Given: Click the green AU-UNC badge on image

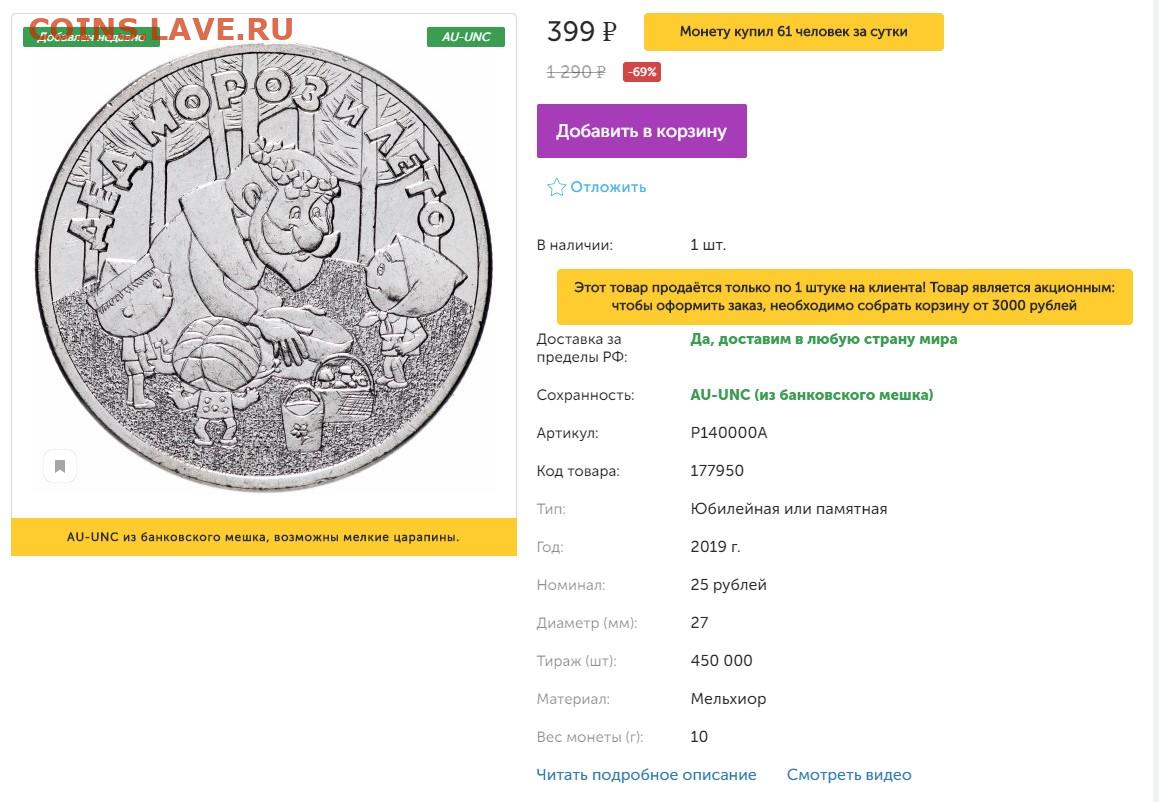Looking at the screenshot, I should click(465, 37).
